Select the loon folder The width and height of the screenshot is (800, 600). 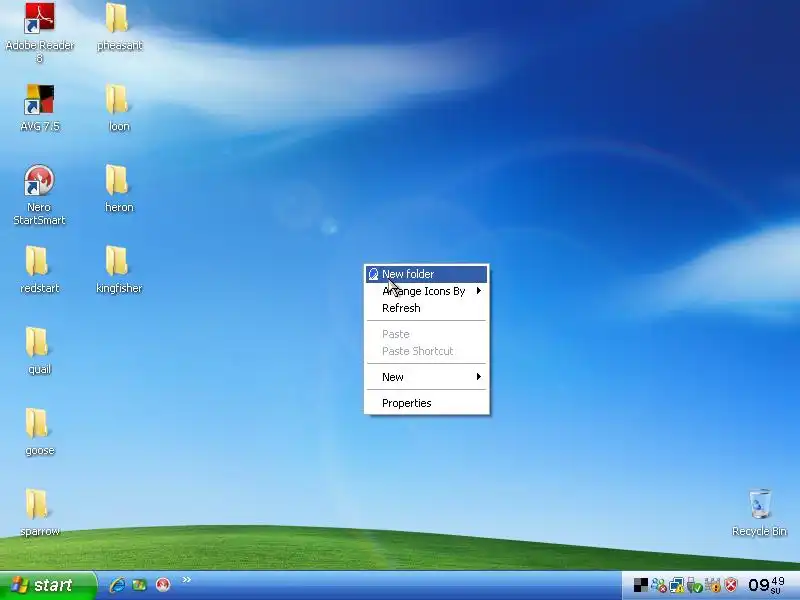[x=119, y=108]
